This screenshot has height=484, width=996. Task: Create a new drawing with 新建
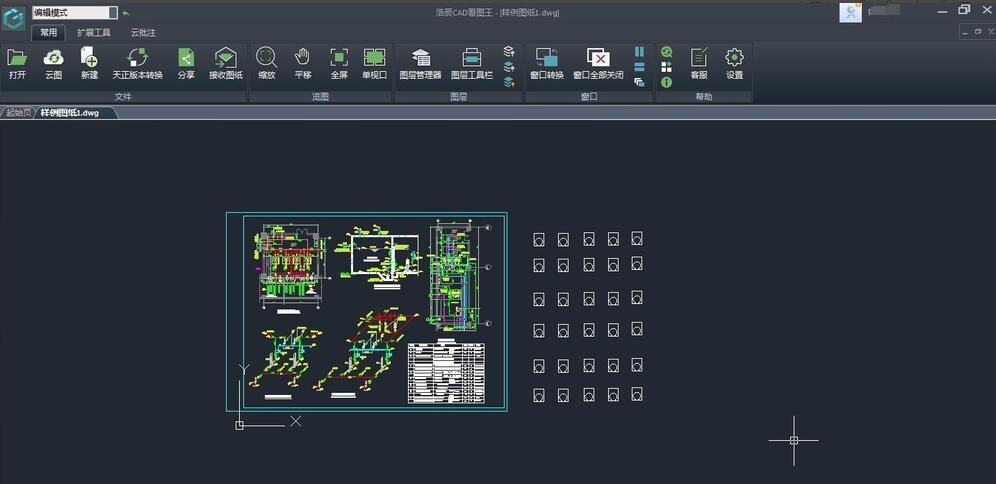(89, 62)
